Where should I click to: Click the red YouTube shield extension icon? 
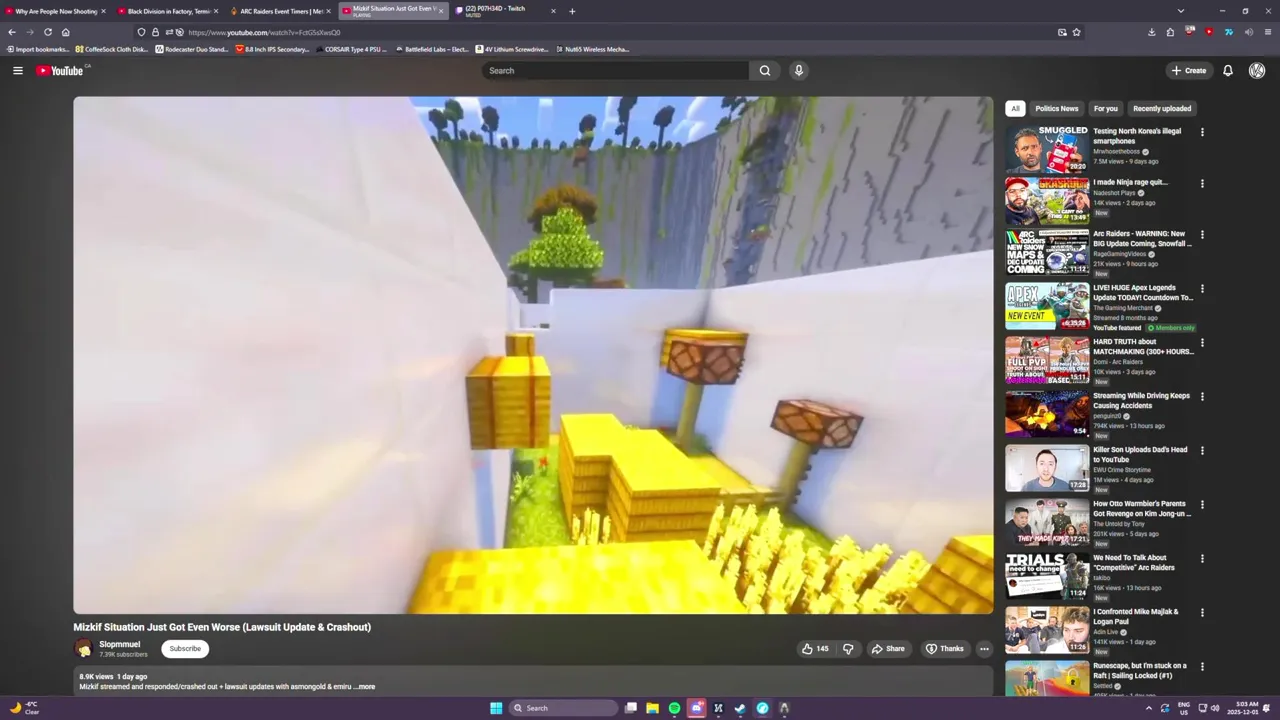1209,32
